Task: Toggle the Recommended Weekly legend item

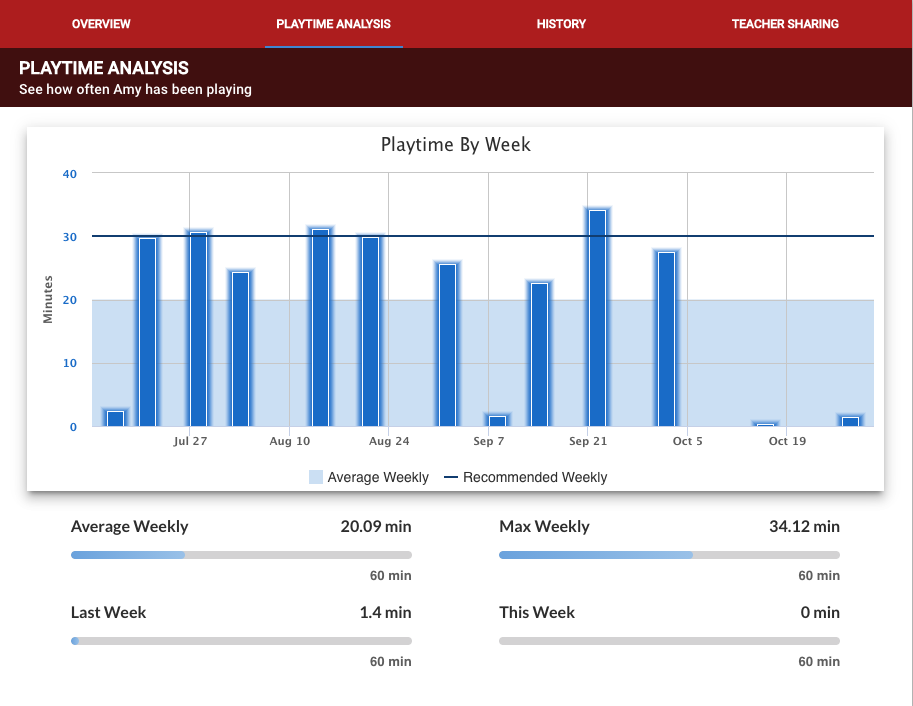Action: pyautogui.click(x=526, y=477)
